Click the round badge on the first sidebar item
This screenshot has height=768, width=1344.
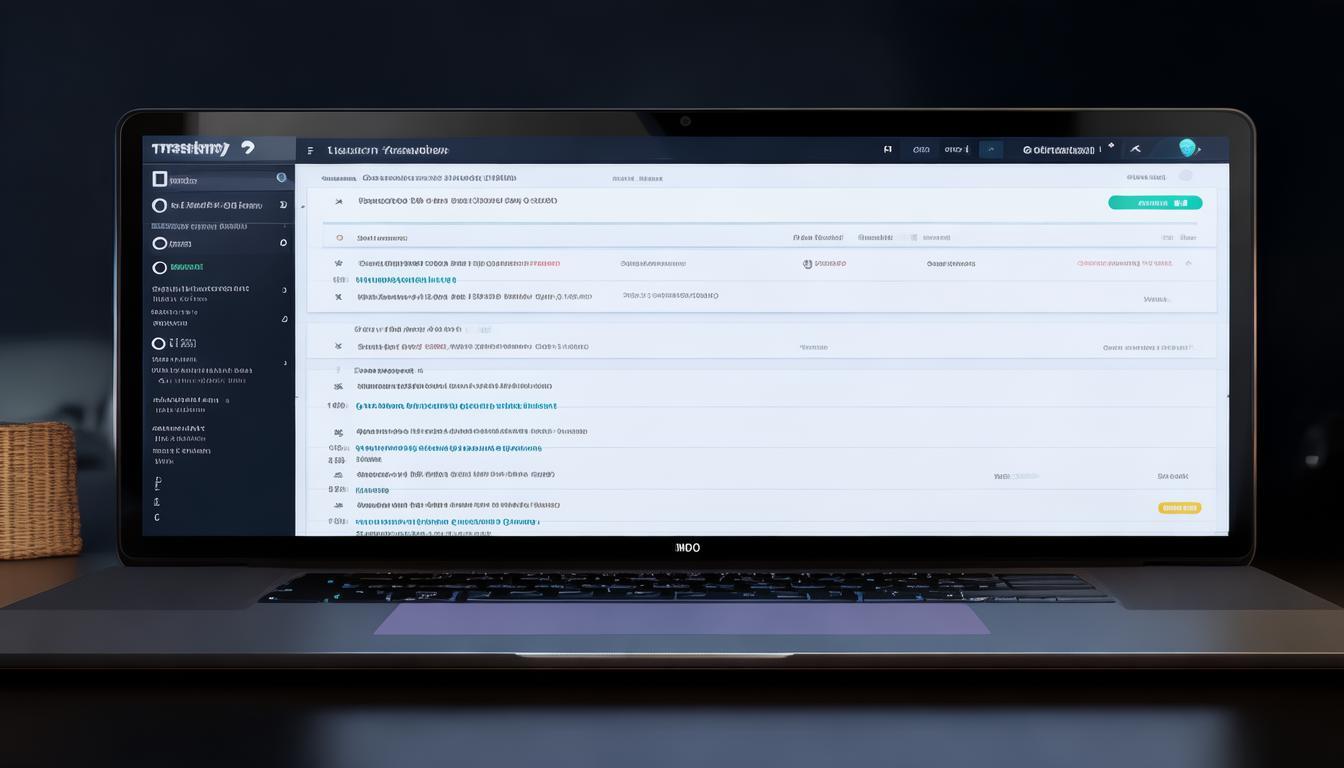(281, 178)
